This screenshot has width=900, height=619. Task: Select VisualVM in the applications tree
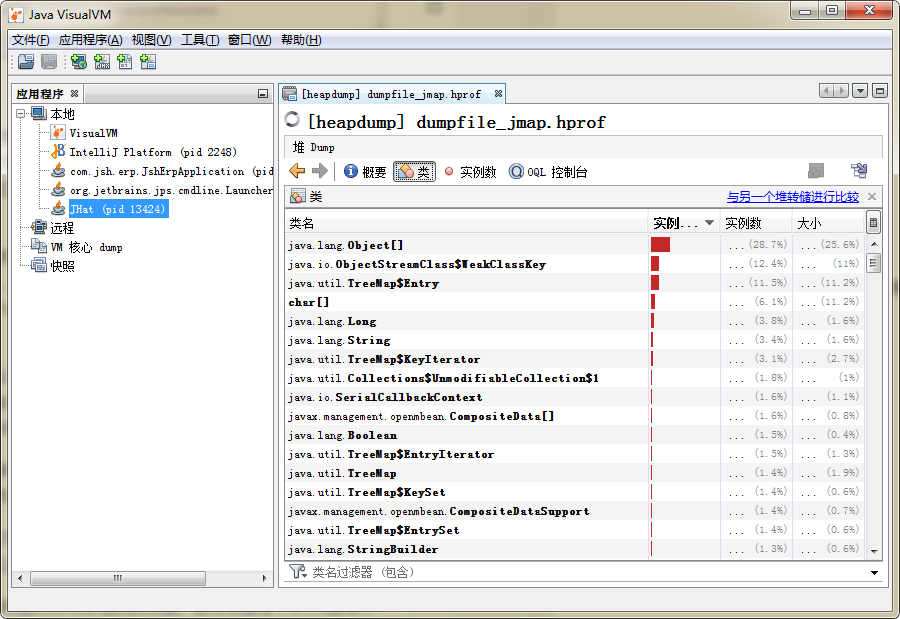[94, 133]
